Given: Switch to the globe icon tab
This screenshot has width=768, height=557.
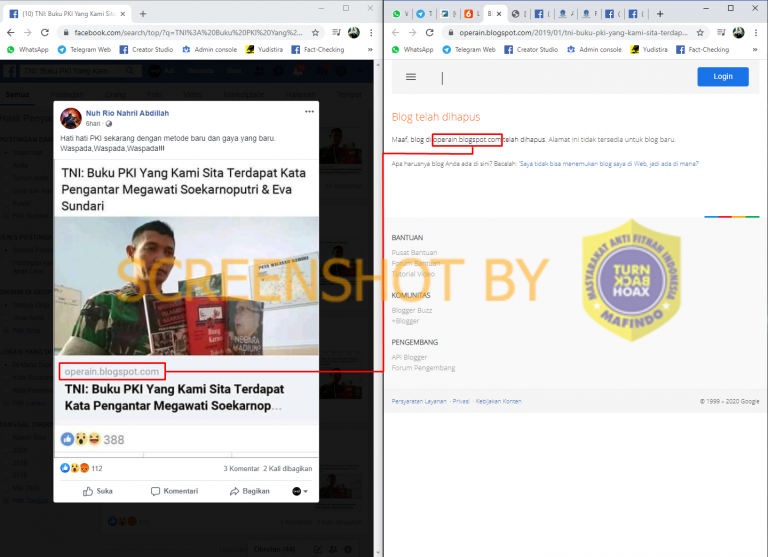Looking at the screenshot, I should point(519,14).
